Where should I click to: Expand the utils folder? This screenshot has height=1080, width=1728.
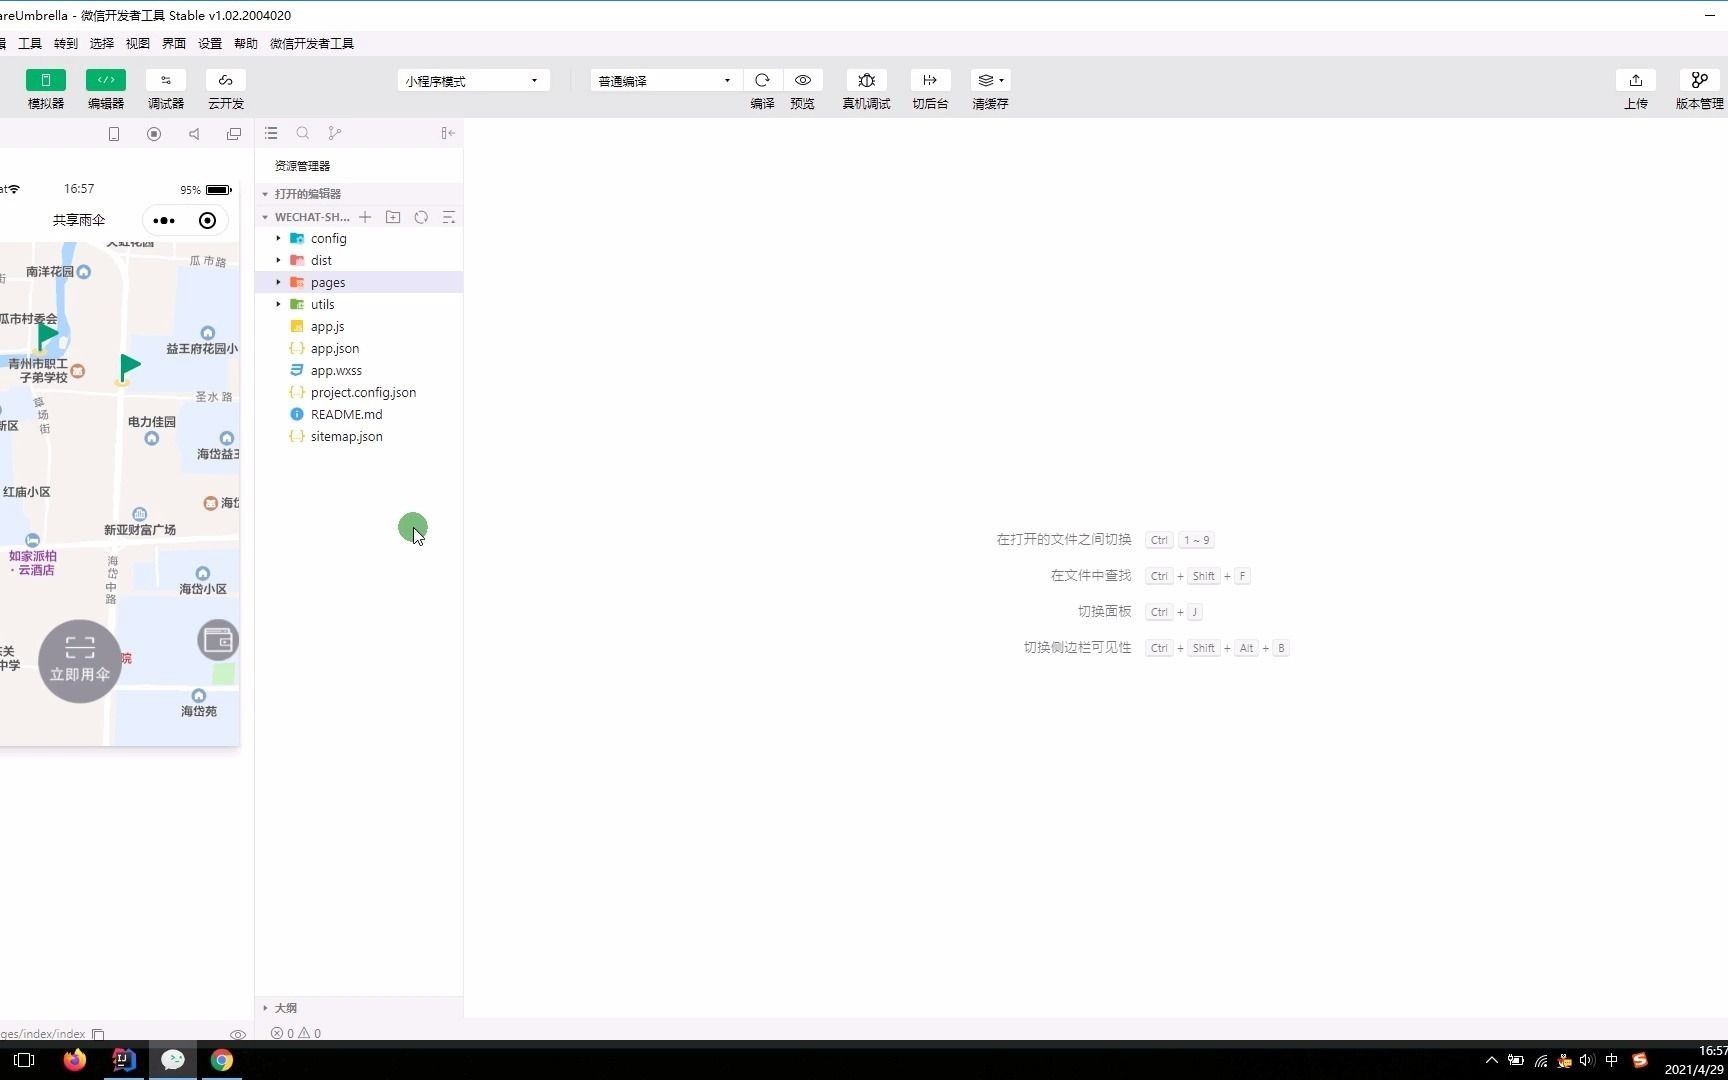(x=359, y=305)
